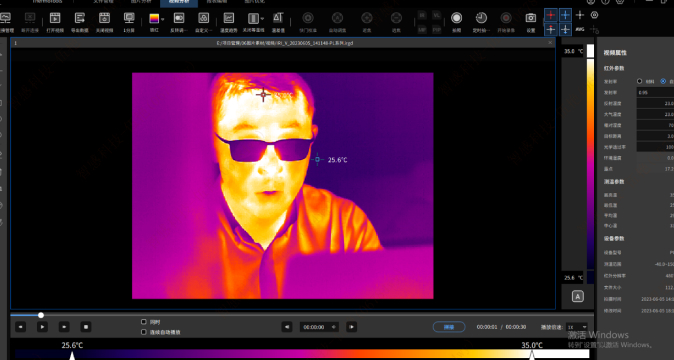
Task: Click the play button in playback controls
Action: pos(42,327)
